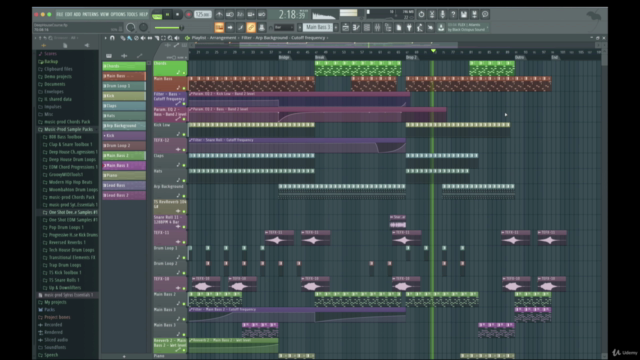Select the Slice tool in playlist toolbar

pos(157,38)
